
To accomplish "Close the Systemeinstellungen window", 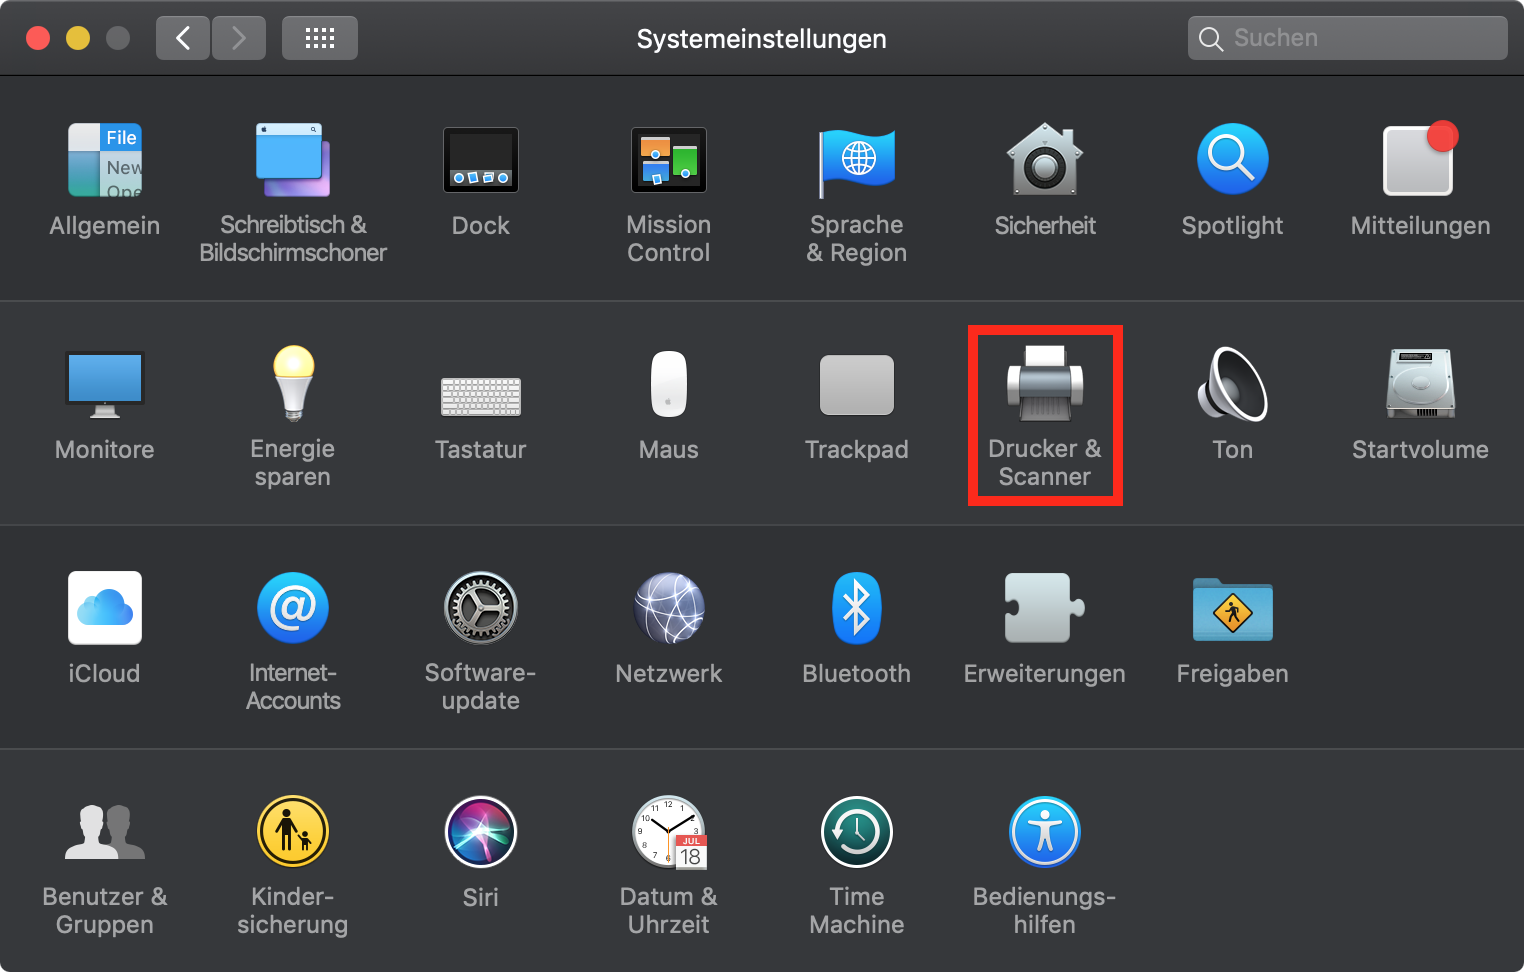I will click(38, 38).
